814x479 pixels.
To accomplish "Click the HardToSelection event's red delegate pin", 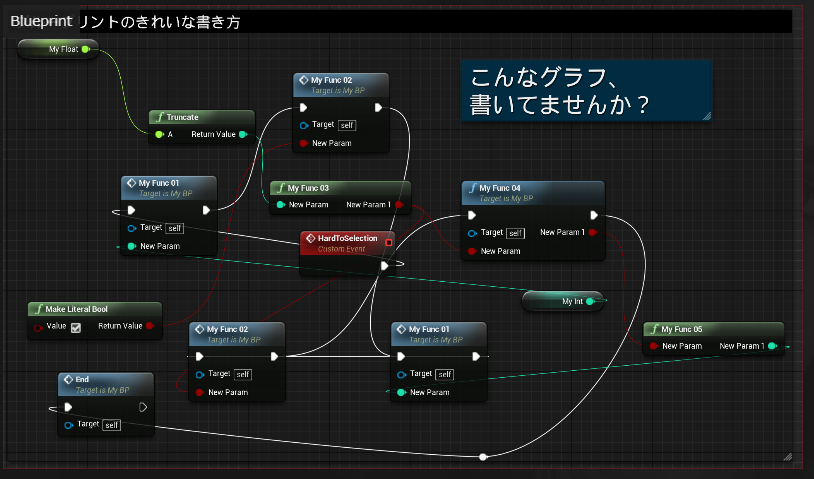I will tap(388, 242).
